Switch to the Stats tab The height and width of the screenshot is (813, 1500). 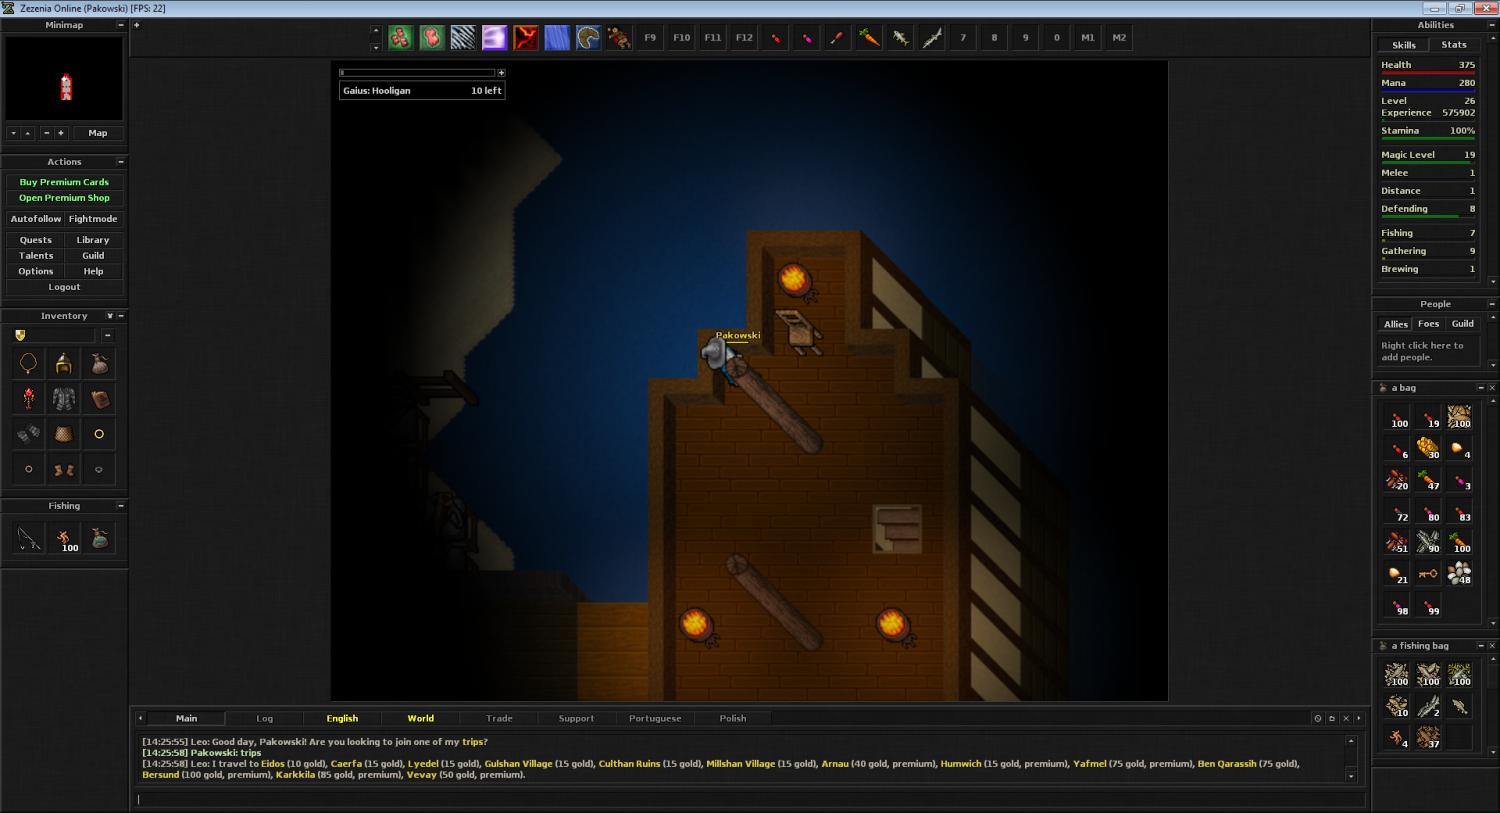click(1453, 45)
